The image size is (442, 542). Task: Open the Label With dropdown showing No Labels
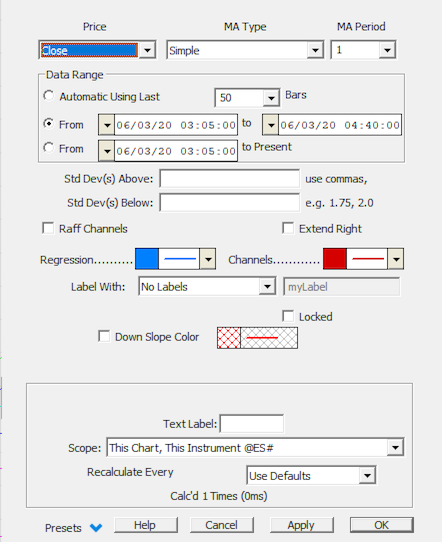[x=207, y=286]
